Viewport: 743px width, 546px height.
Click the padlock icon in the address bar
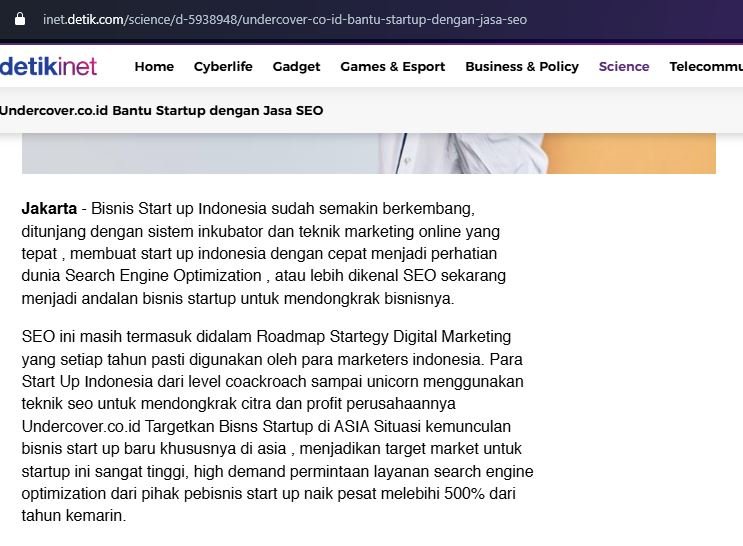coord(19,19)
